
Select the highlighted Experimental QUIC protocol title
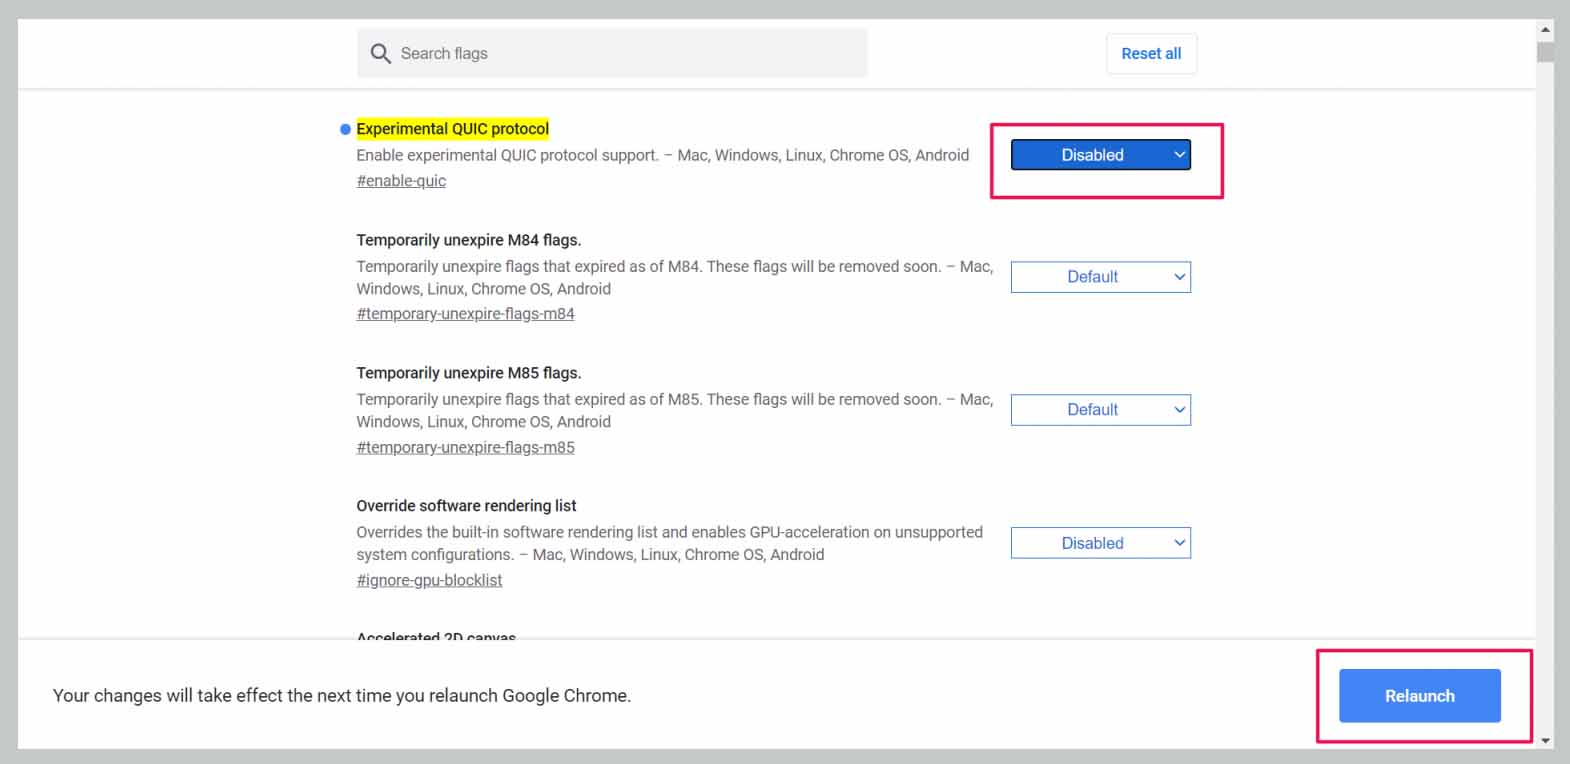tap(452, 129)
